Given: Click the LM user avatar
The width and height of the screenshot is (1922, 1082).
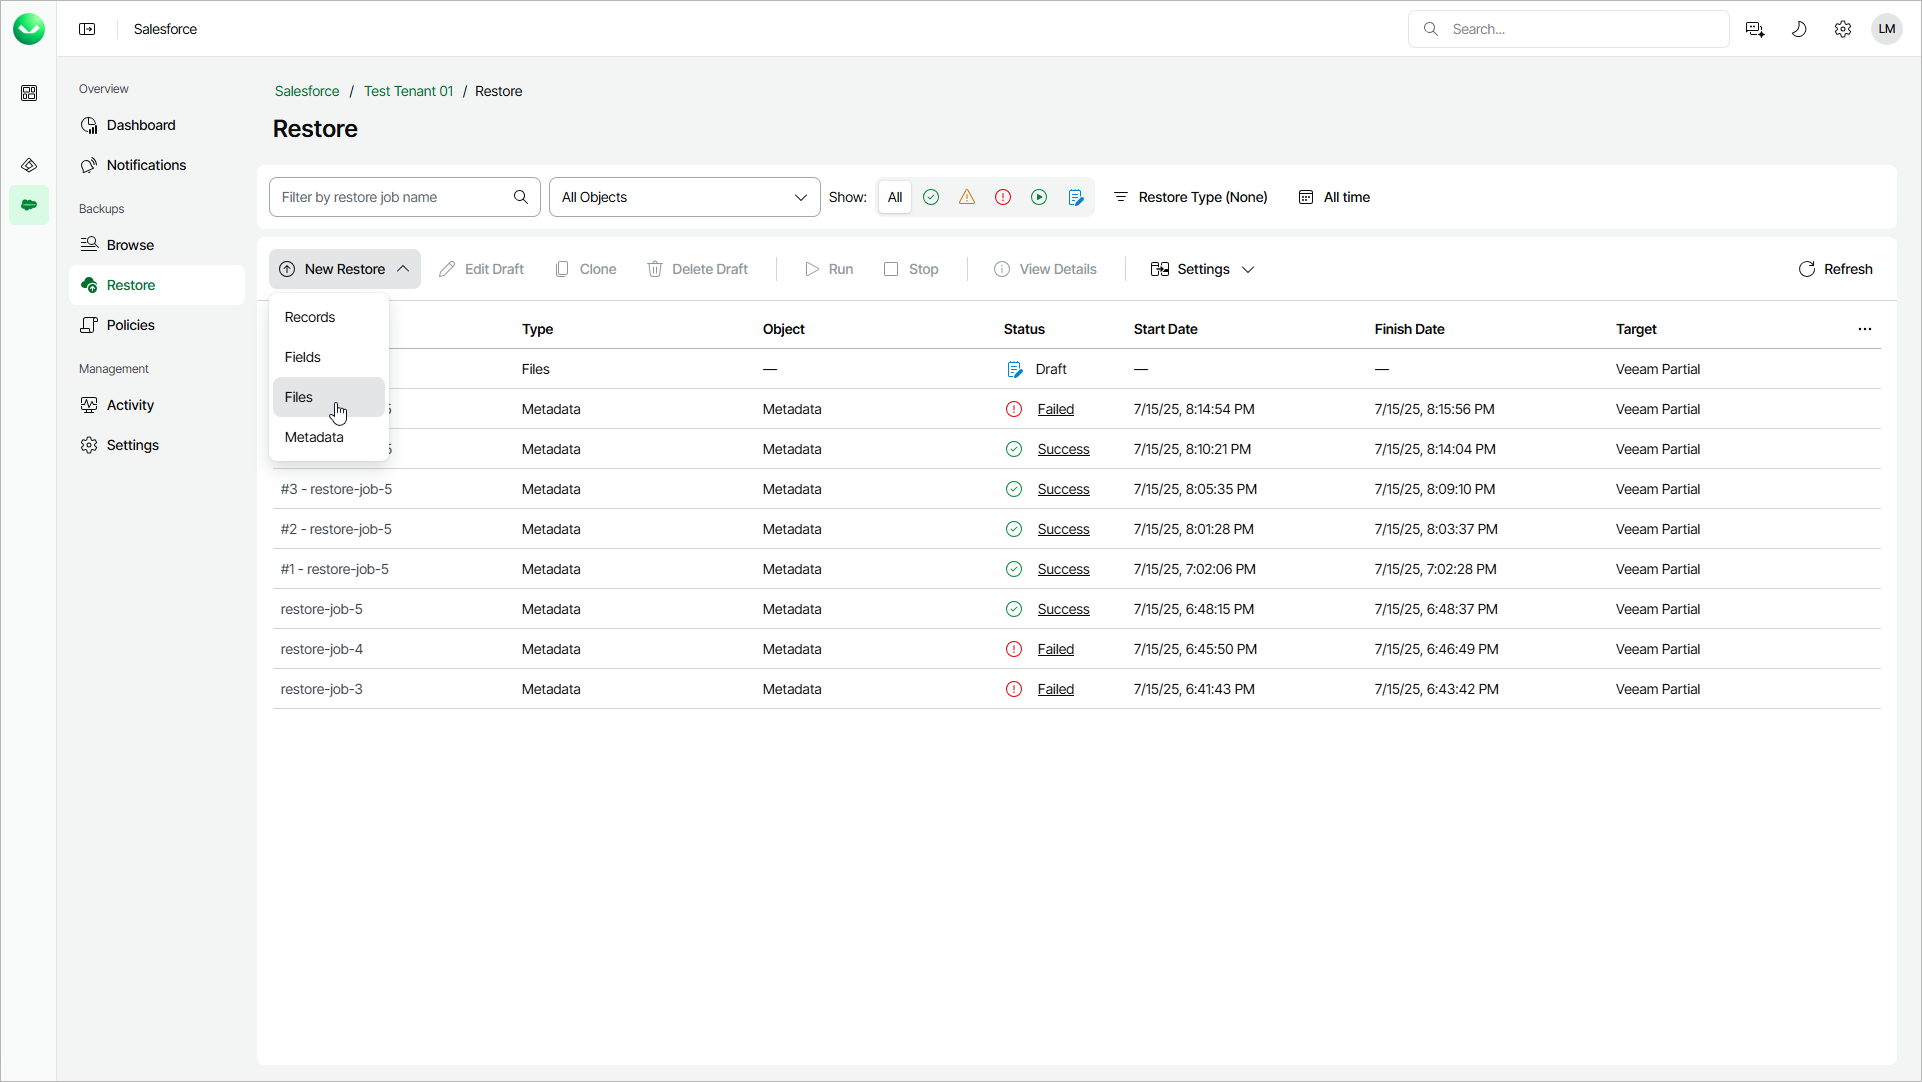Looking at the screenshot, I should pos(1887,29).
